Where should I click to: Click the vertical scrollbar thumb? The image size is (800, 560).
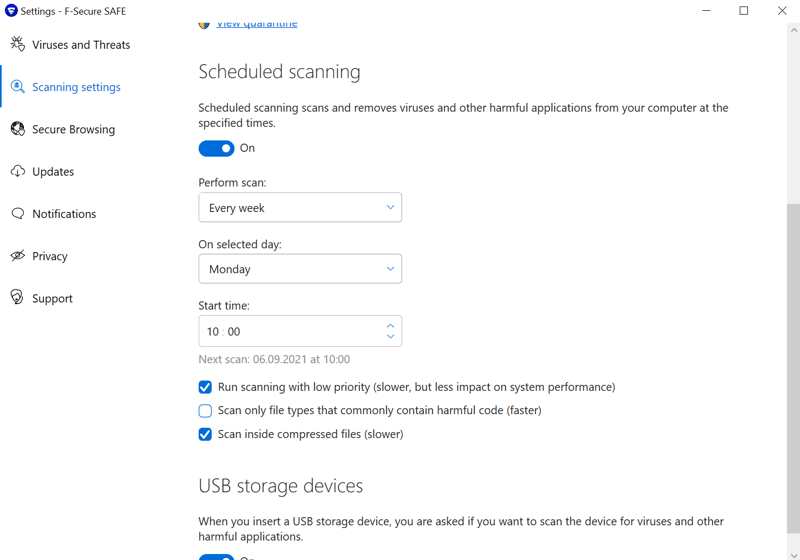point(793,368)
